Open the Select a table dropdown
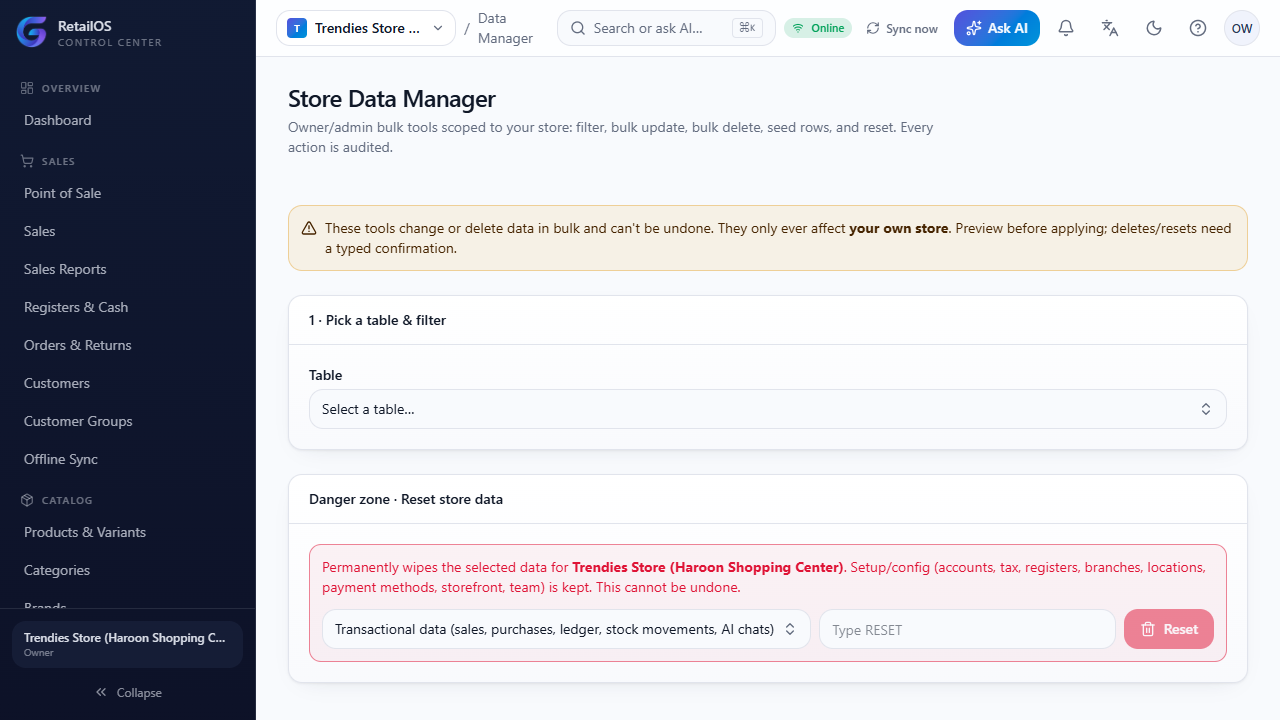 [x=768, y=409]
